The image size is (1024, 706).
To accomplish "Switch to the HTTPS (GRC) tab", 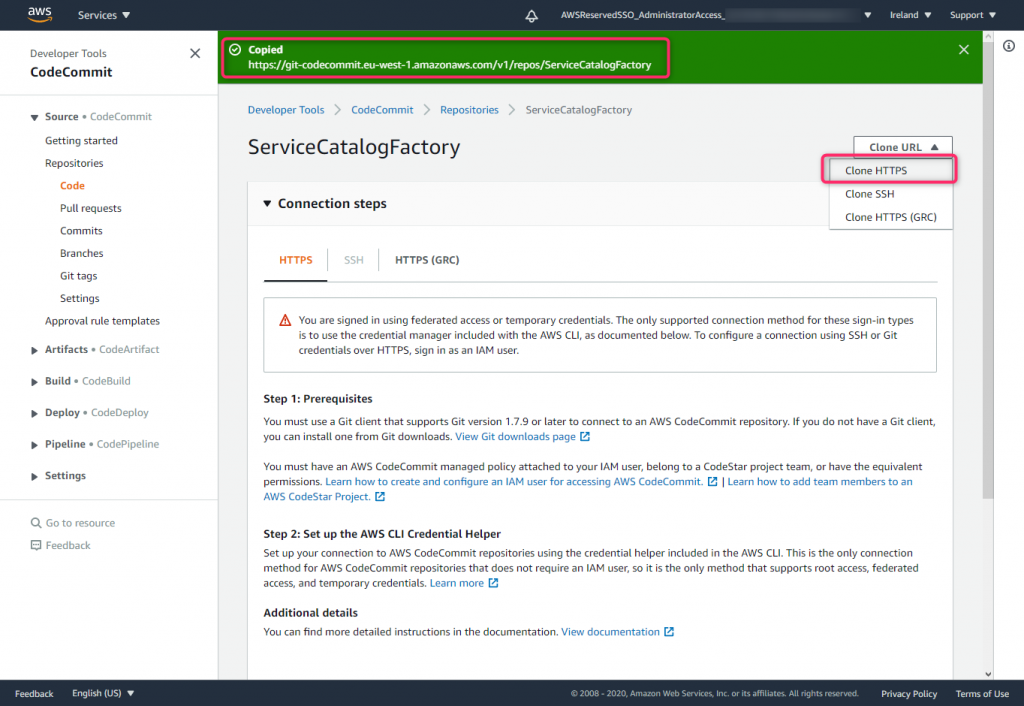I will click(x=427, y=260).
